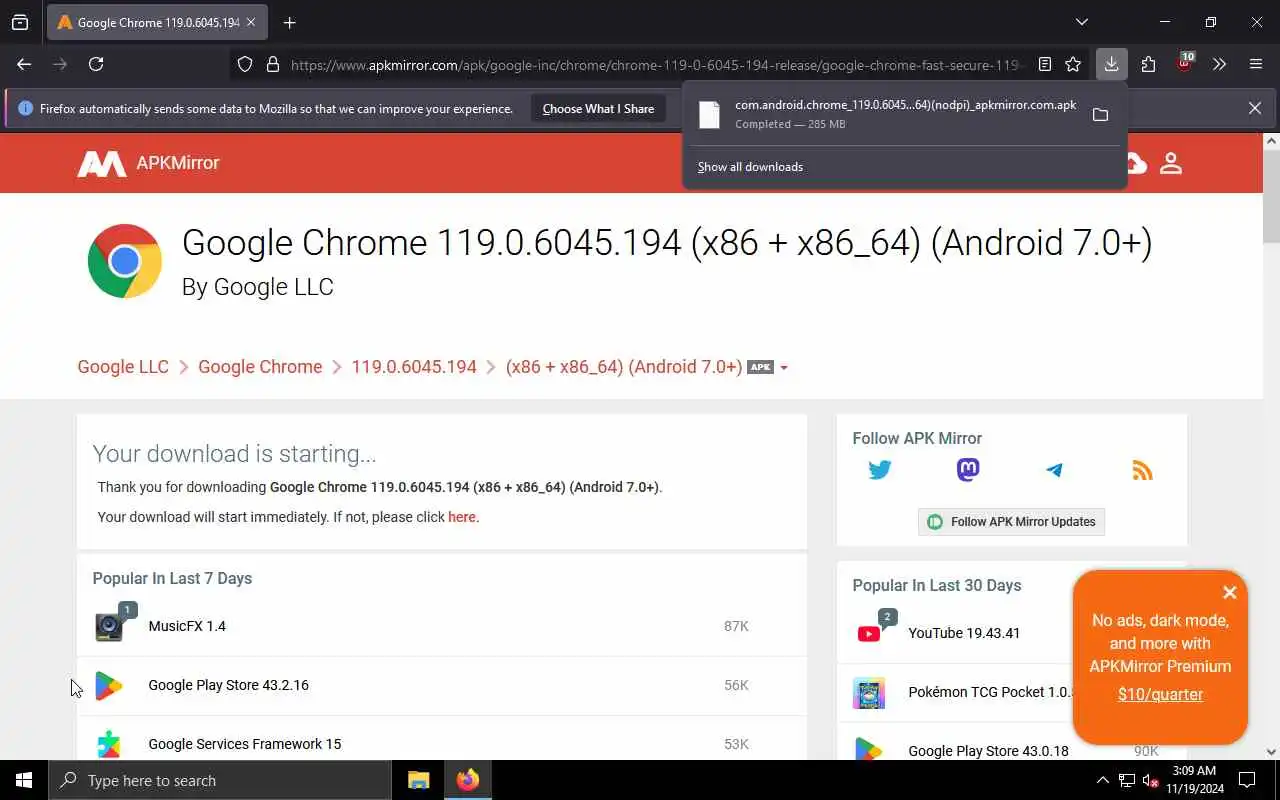
Task: Click the Google Chrome app logo
Action: coord(125,261)
